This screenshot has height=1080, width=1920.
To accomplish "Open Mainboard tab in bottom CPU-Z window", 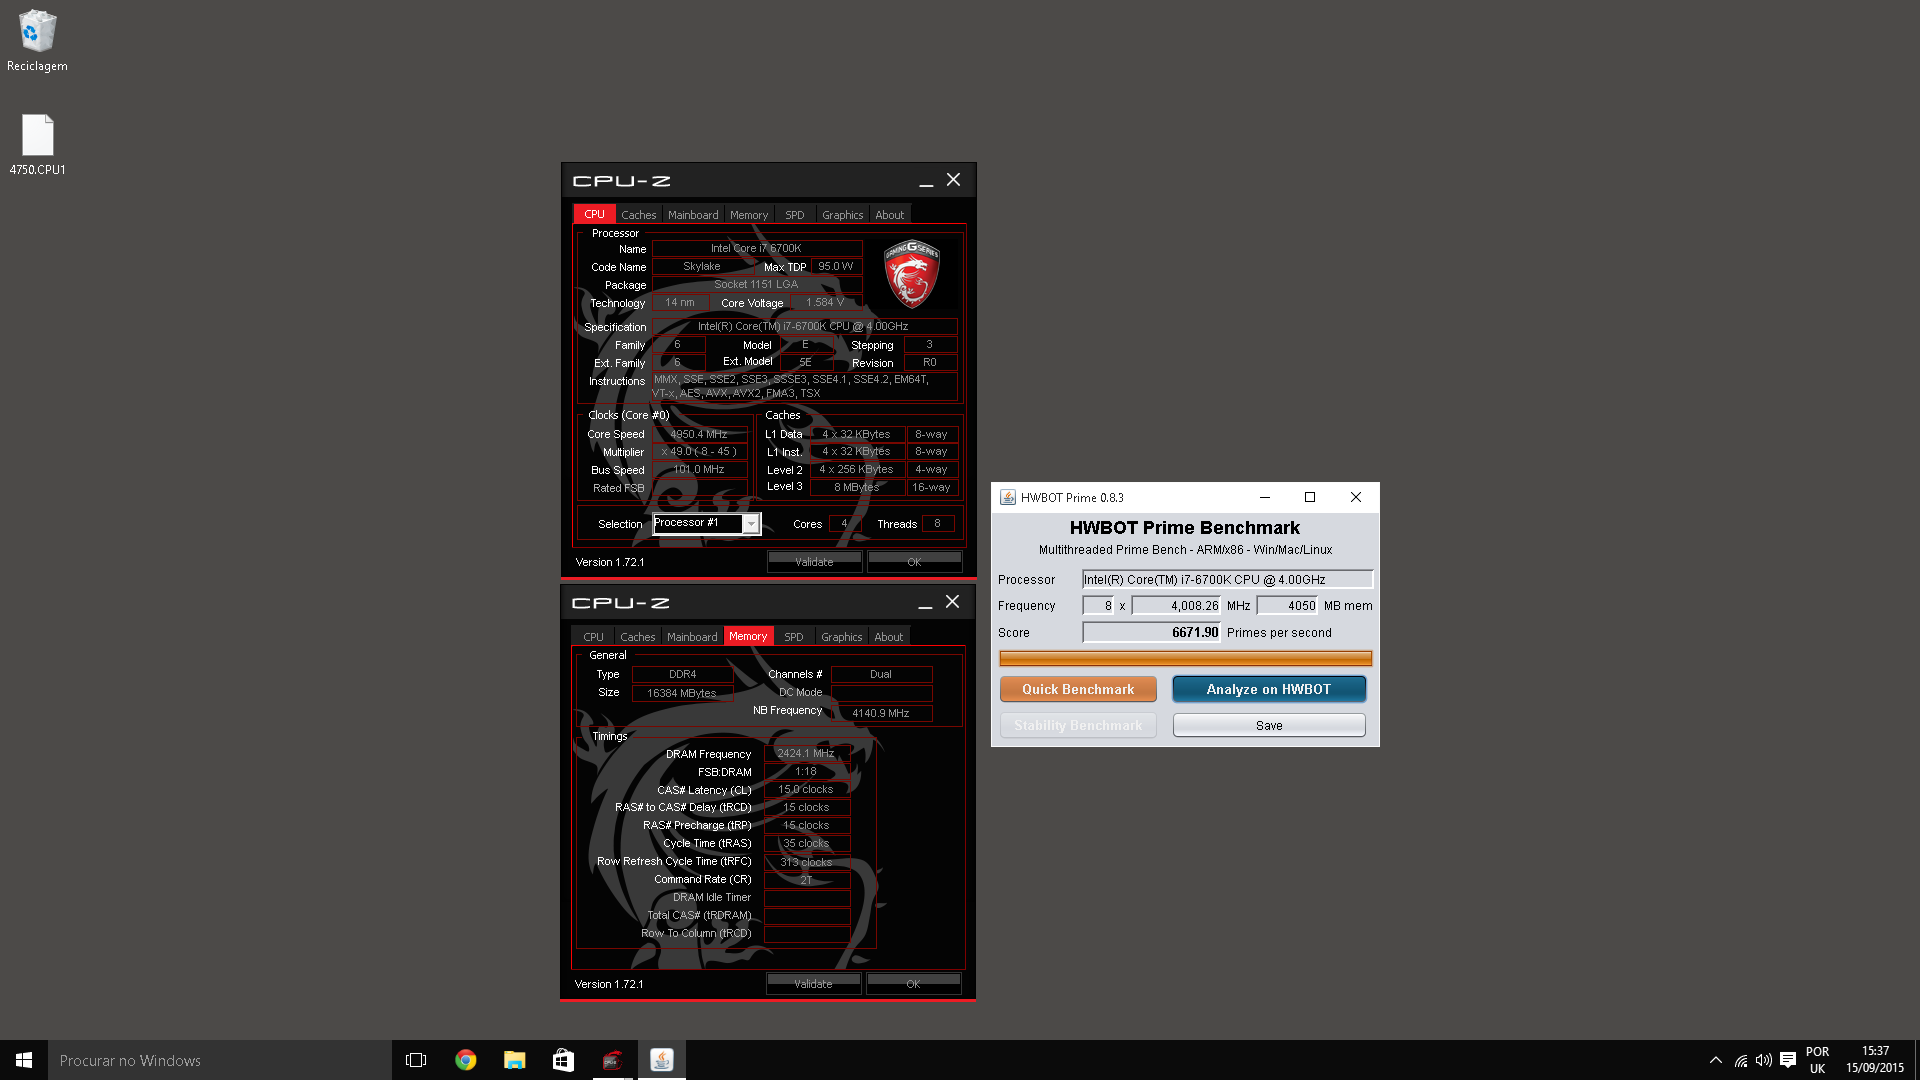I will coord(692,637).
